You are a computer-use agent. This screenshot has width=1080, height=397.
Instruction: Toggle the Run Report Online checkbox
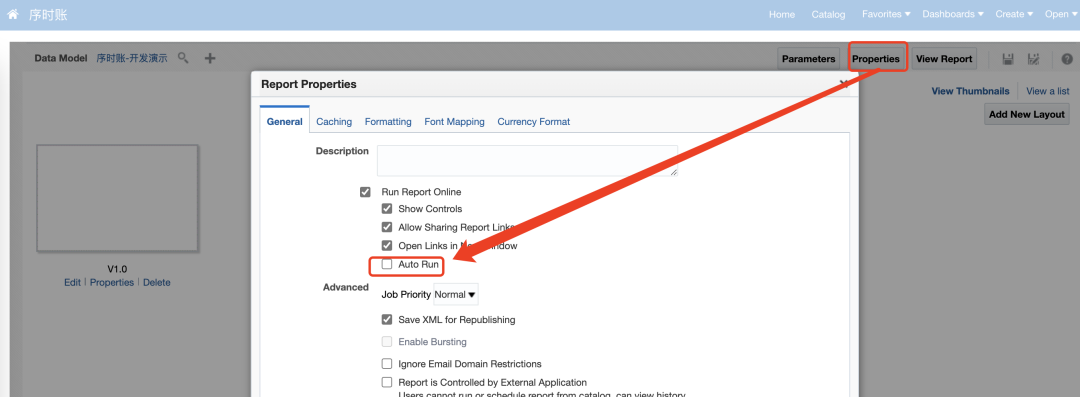(366, 192)
